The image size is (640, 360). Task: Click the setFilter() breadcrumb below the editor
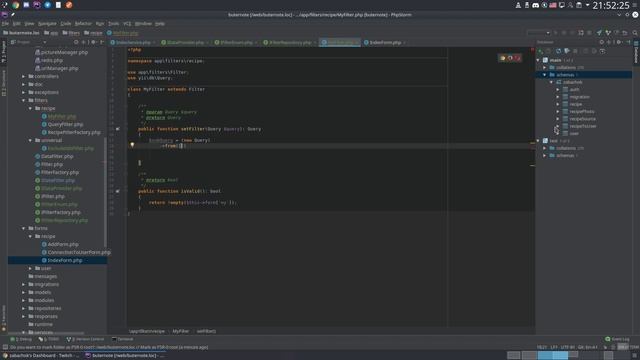[206, 331]
